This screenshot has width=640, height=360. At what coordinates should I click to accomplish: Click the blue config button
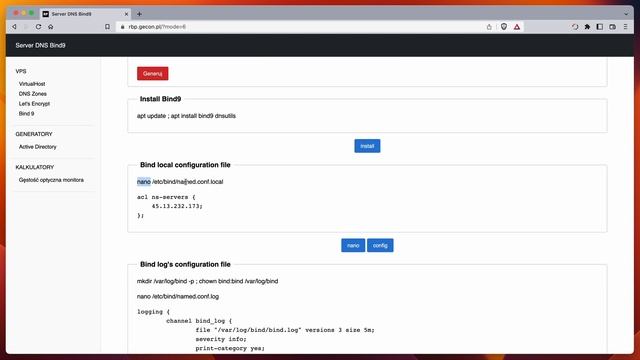(x=380, y=245)
